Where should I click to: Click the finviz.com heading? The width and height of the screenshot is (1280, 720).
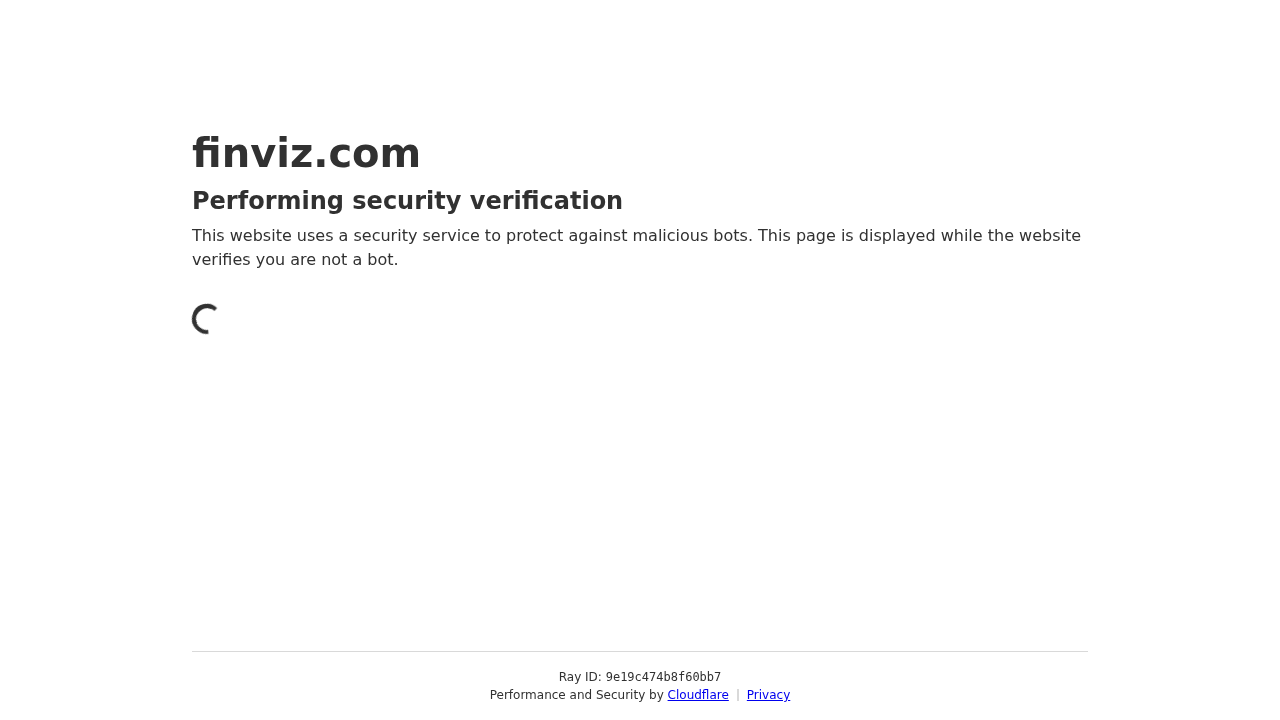306,153
